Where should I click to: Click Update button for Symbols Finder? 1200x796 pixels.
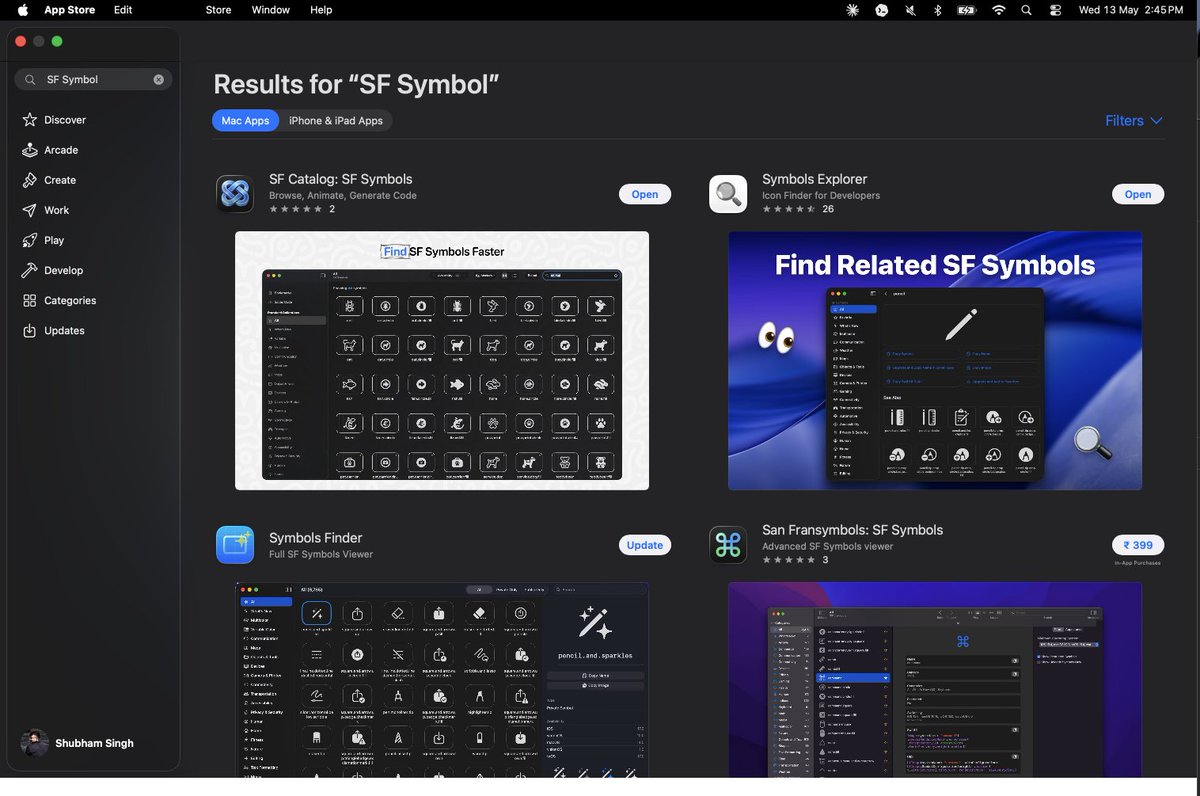click(645, 545)
